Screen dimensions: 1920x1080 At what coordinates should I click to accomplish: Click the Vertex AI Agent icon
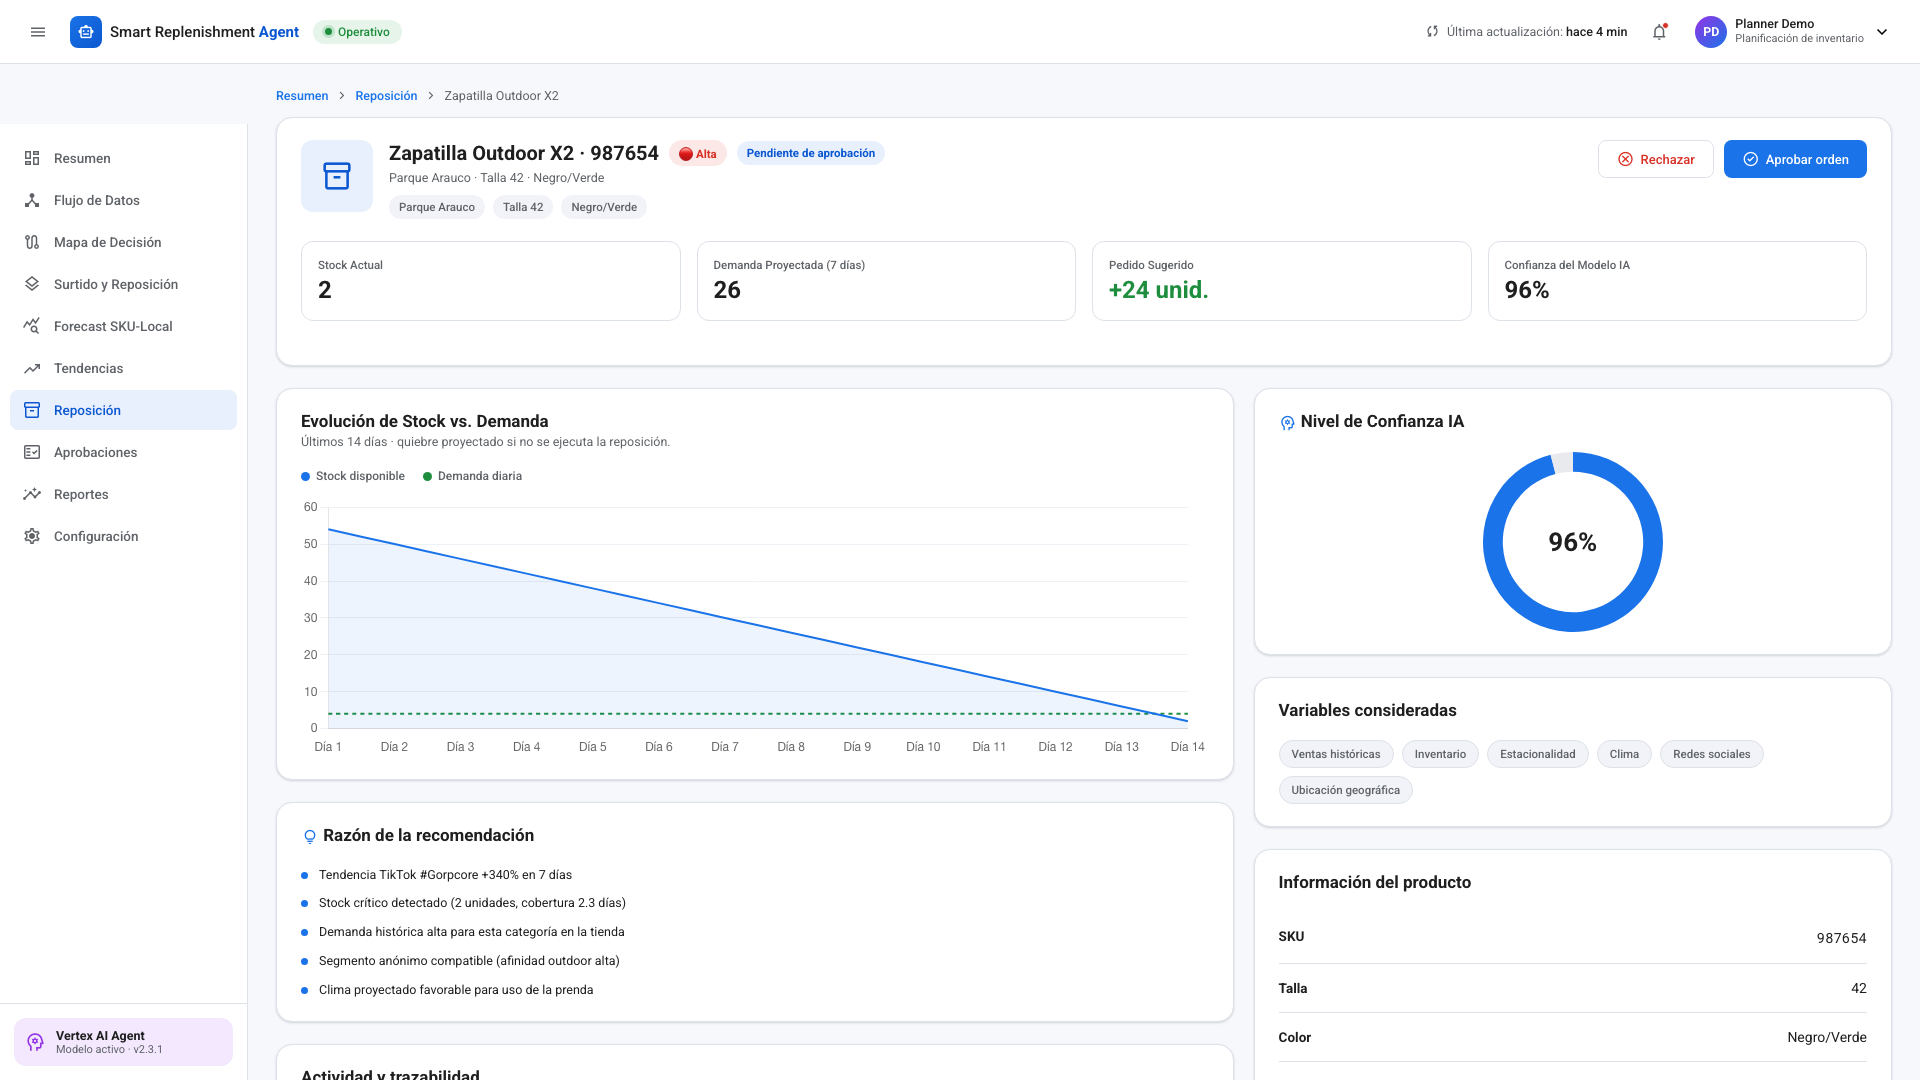[x=35, y=1042]
